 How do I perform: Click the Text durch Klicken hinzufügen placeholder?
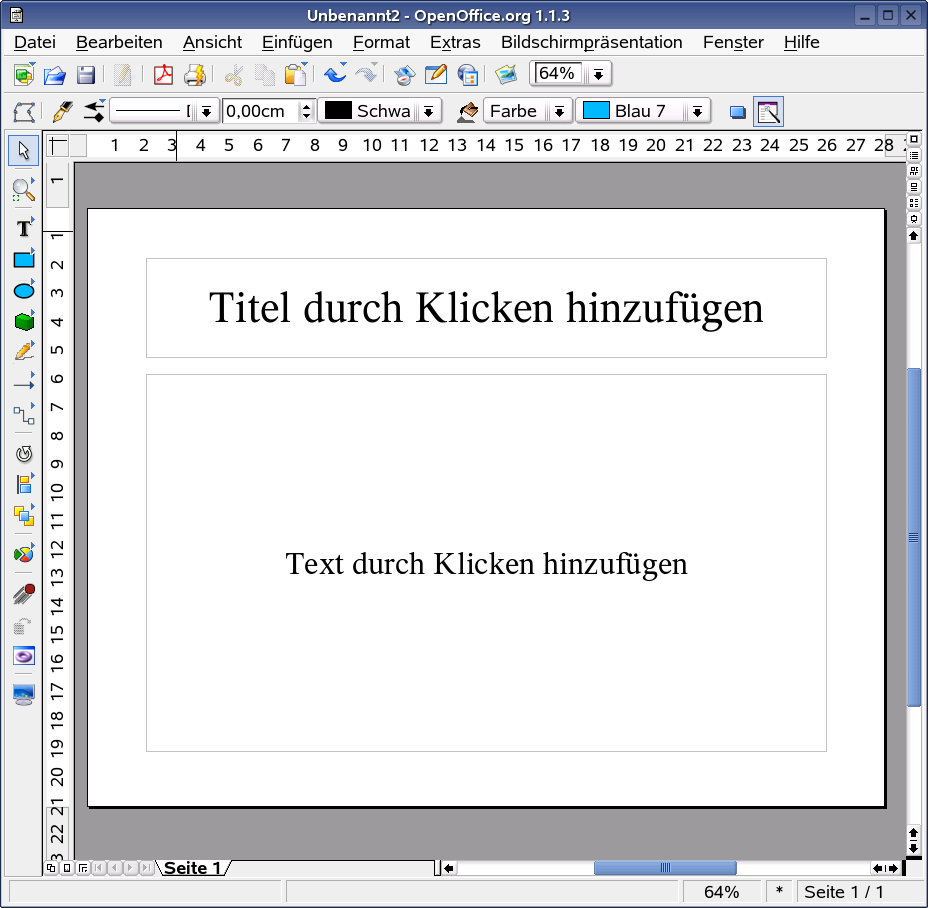487,563
